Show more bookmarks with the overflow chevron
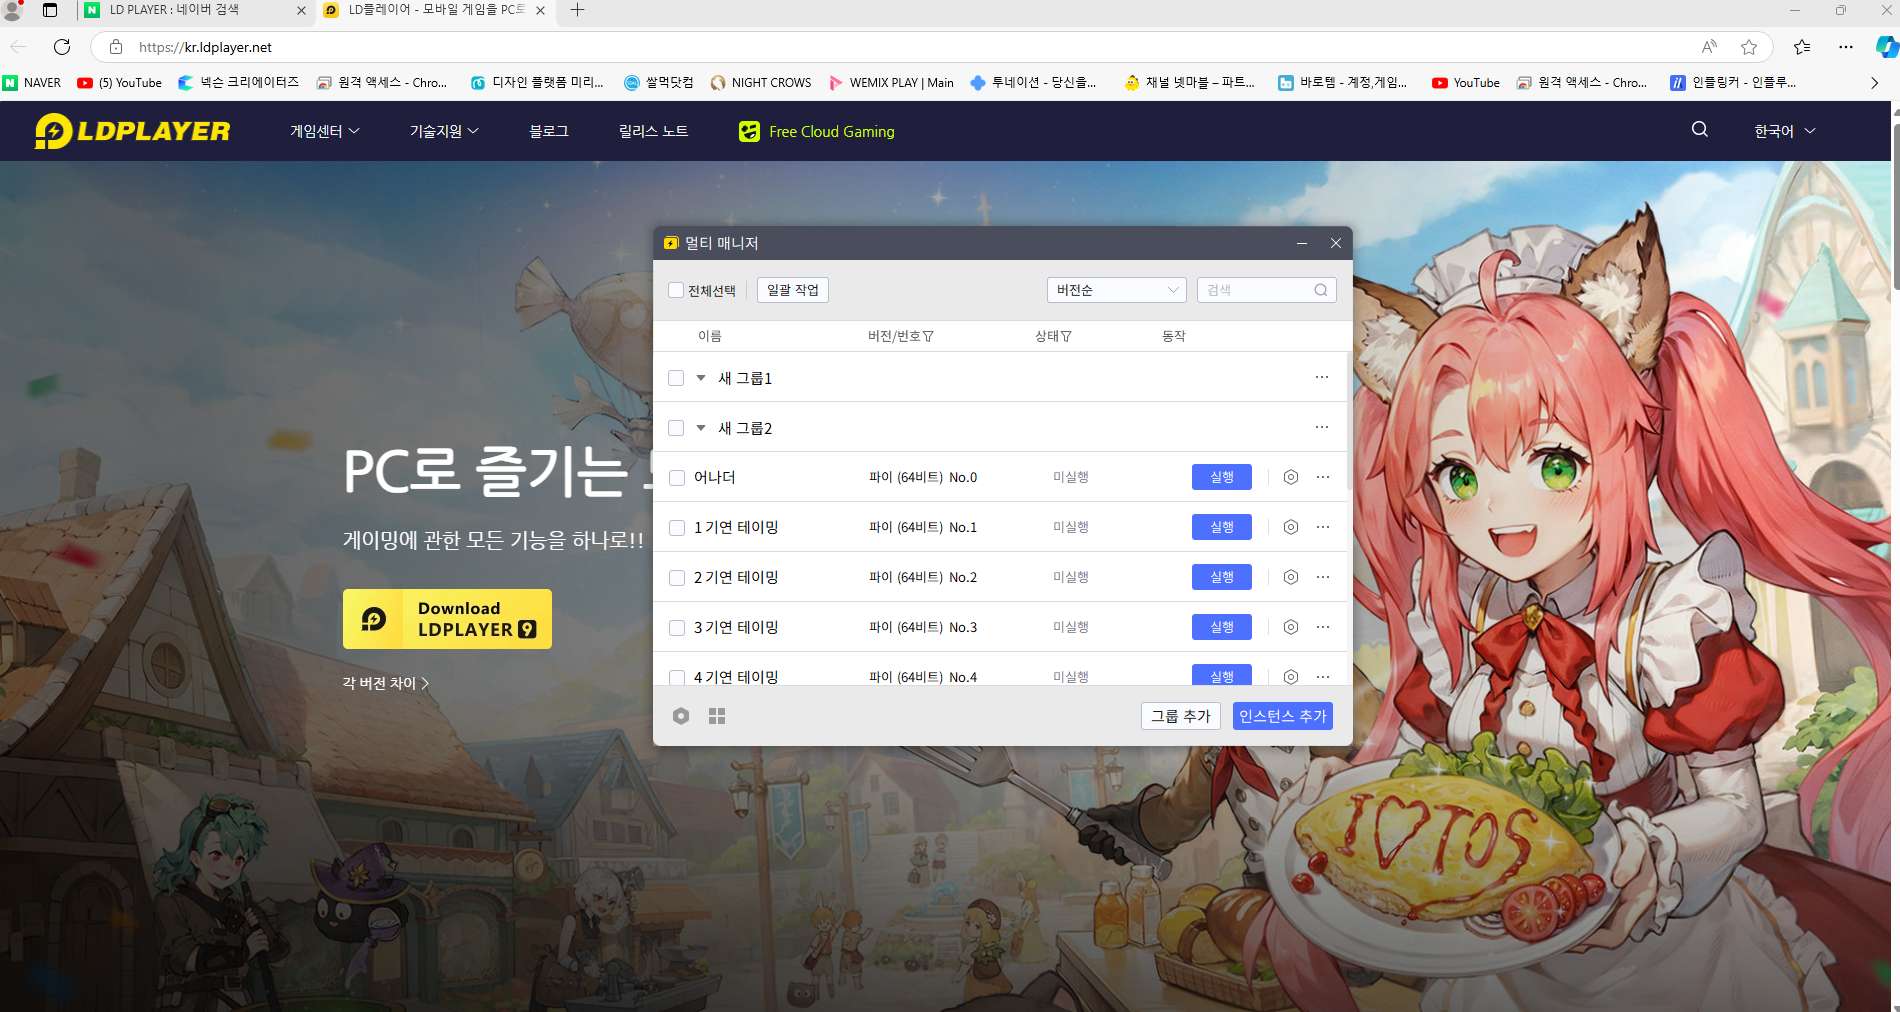1900x1012 pixels. 1874,83
